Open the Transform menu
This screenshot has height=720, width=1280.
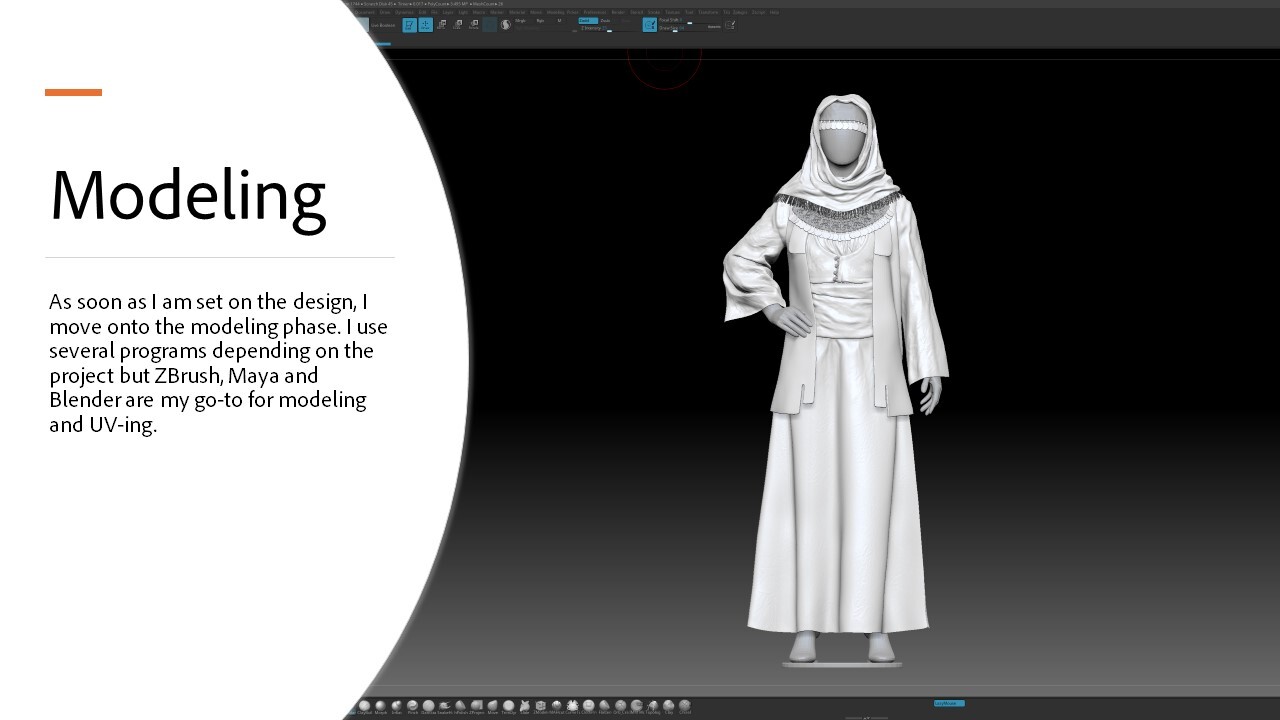[x=708, y=12]
